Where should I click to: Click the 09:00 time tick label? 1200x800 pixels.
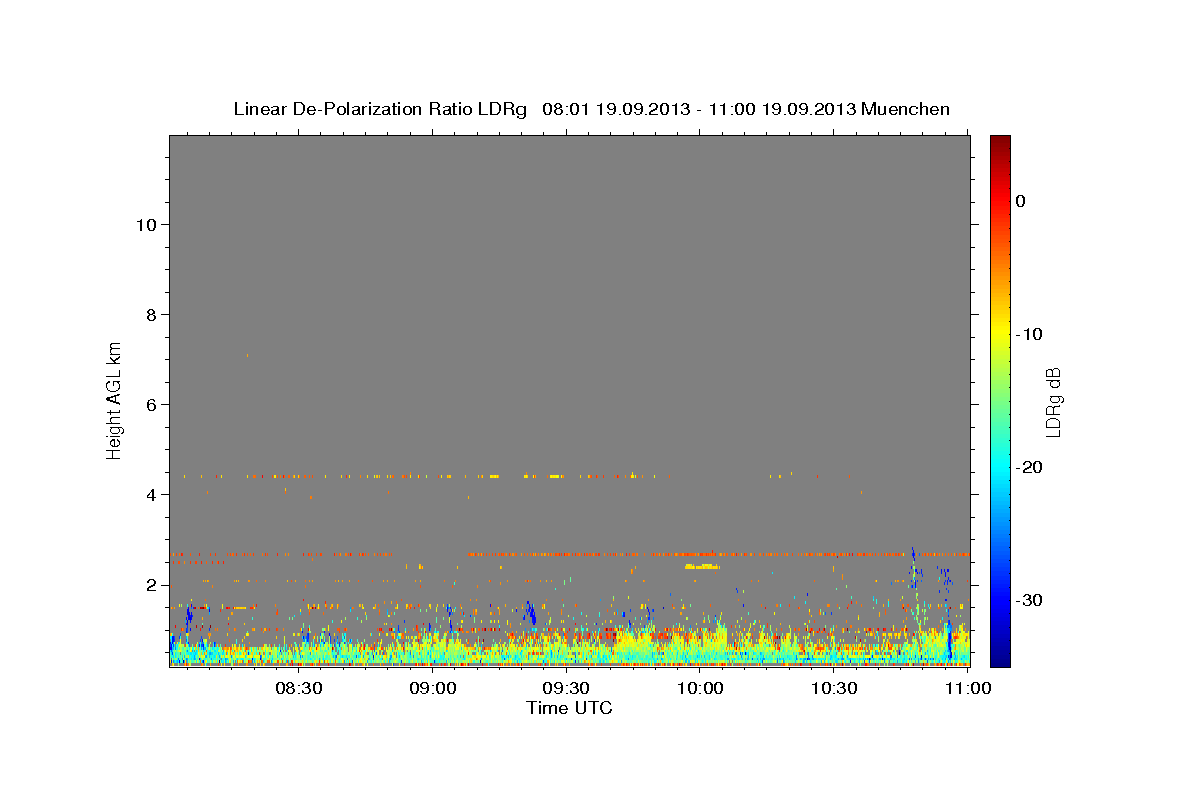pyautogui.click(x=433, y=688)
